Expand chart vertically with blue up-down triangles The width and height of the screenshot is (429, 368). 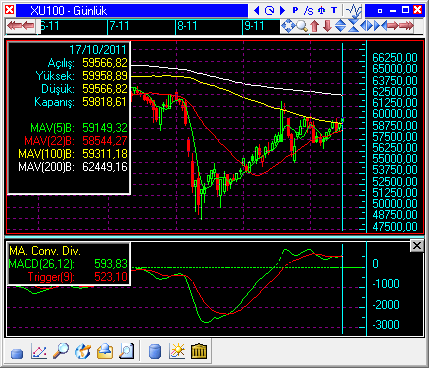click(x=340, y=26)
